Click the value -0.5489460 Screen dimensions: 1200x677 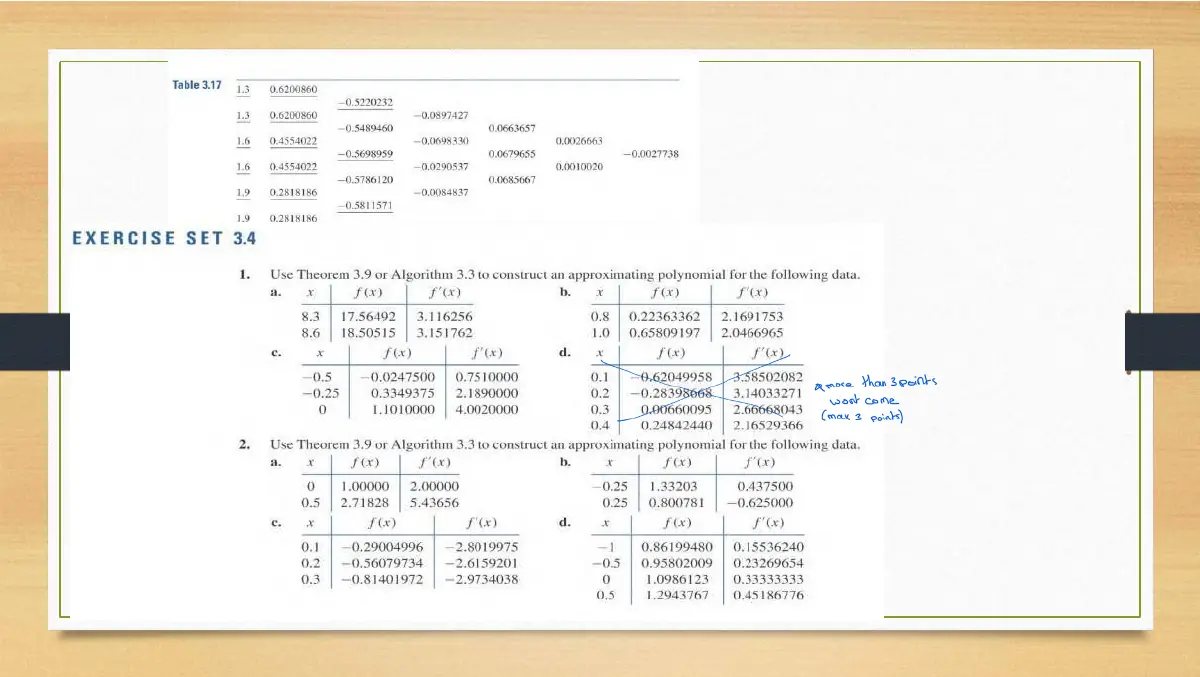365,129
